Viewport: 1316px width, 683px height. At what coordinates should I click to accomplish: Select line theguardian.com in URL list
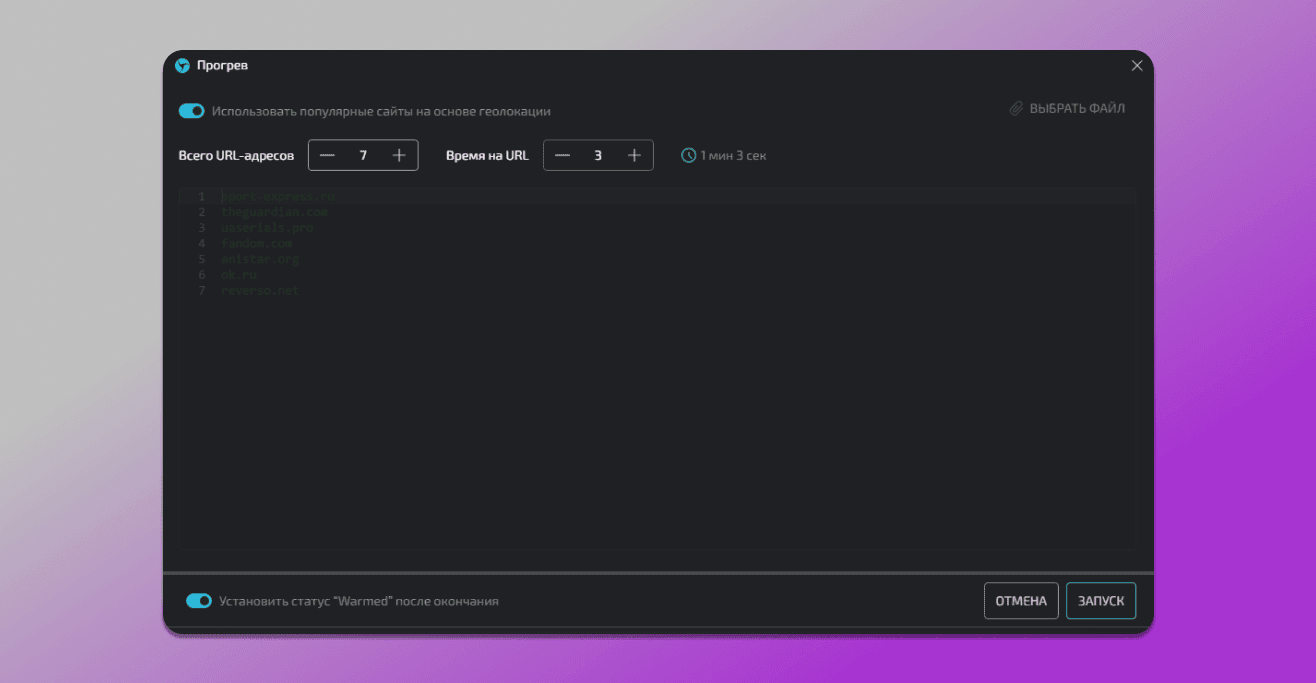click(x=275, y=212)
